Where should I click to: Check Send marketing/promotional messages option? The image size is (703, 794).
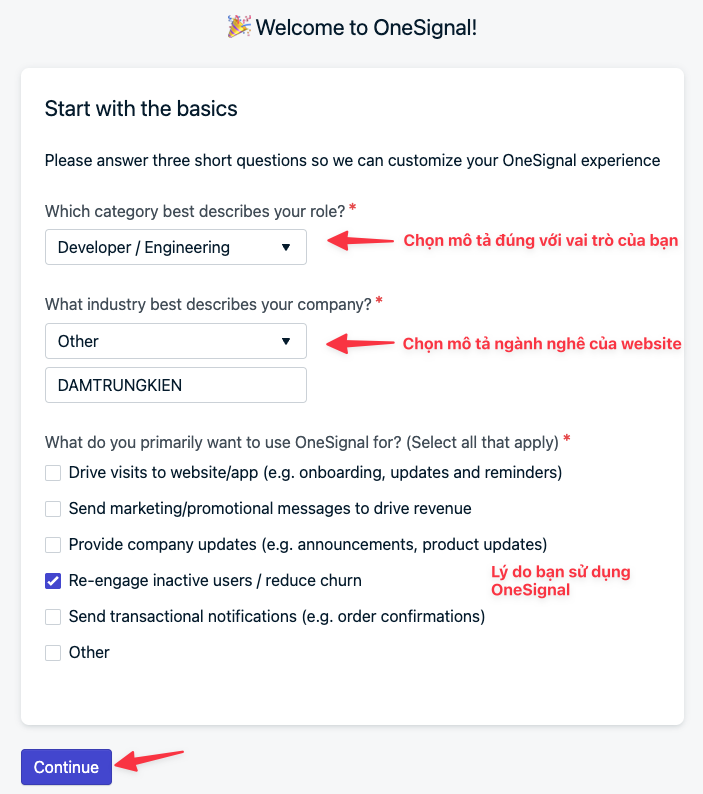coord(53,509)
